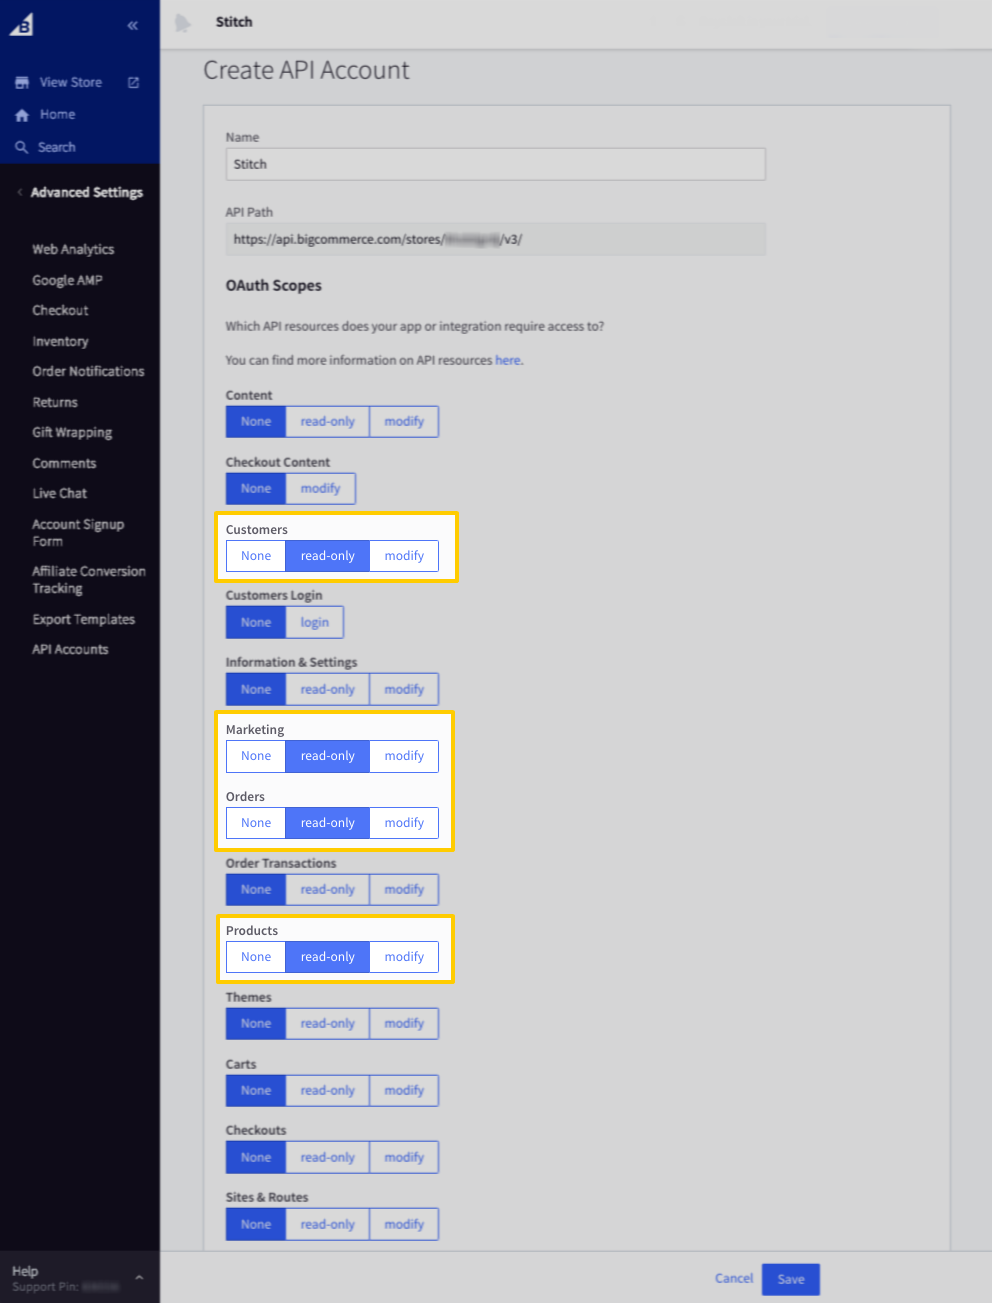Click the API Path field
This screenshot has height=1303, width=992.
point(495,239)
